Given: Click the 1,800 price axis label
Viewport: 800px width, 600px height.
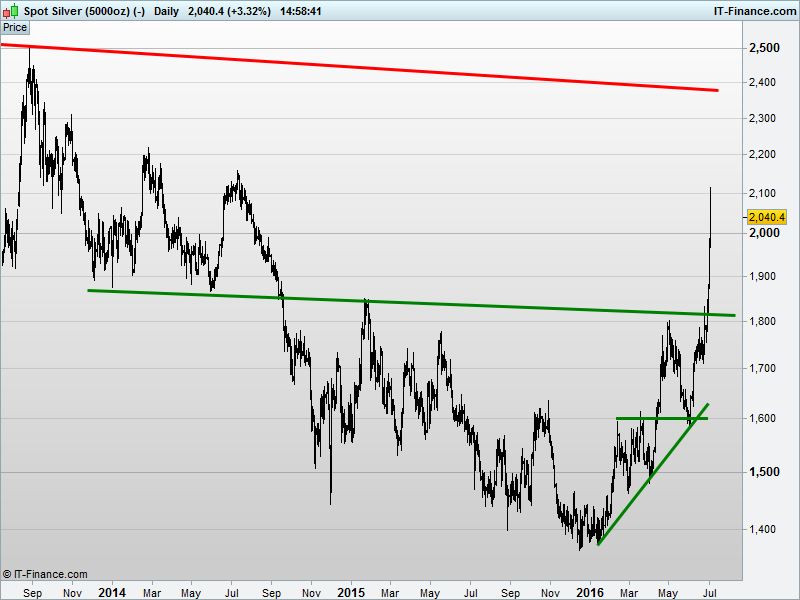Looking at the screenshot, I should pos(762,321).
